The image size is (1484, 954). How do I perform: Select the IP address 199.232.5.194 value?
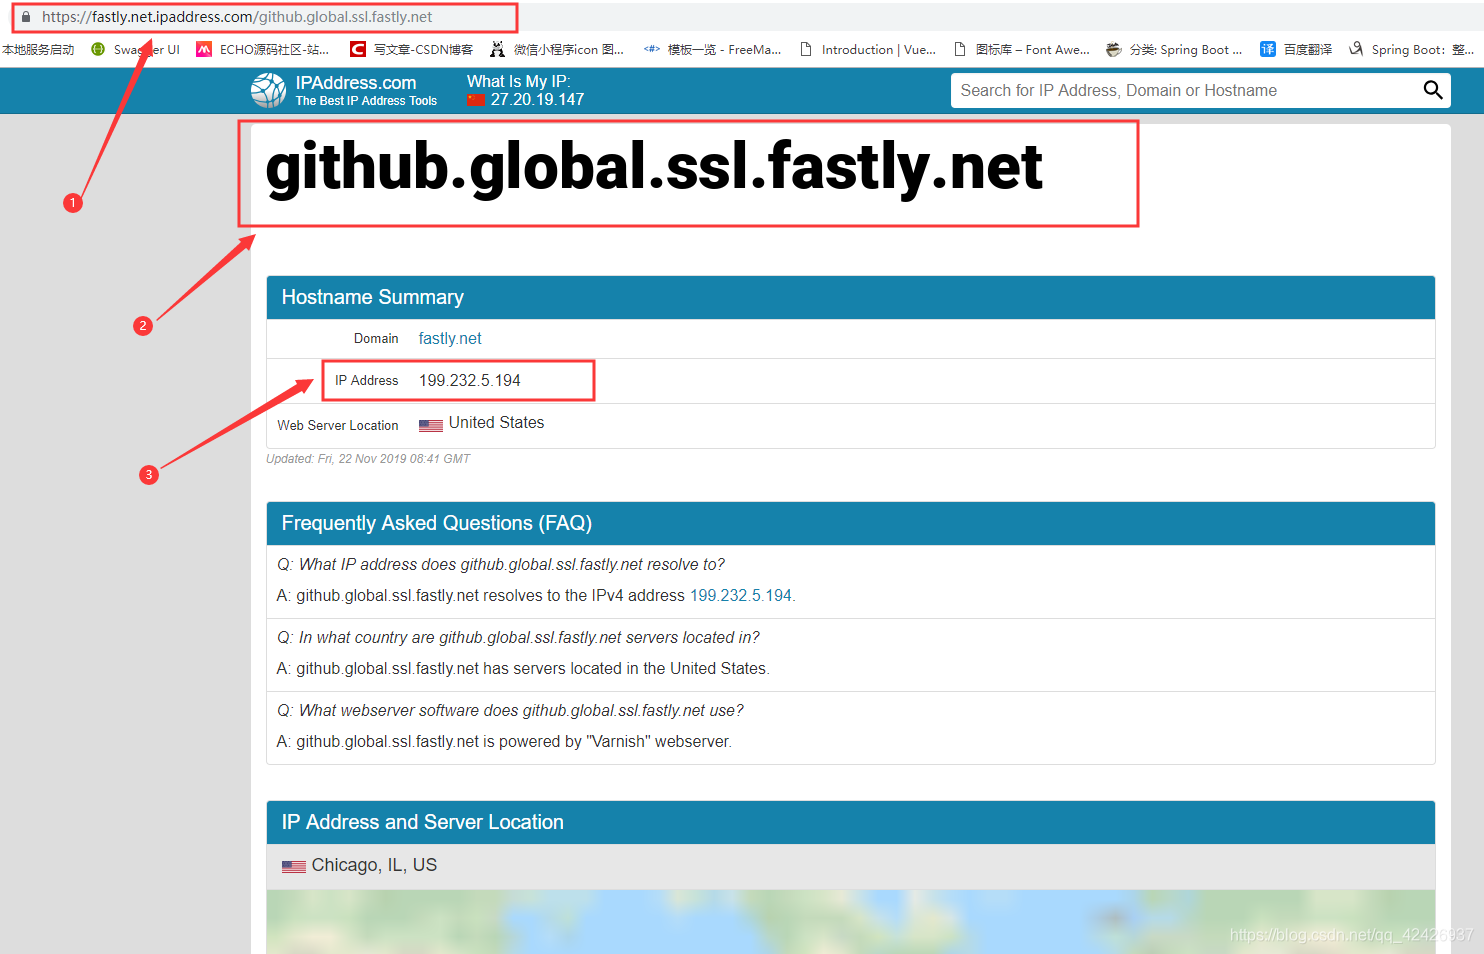coord(470,381)
